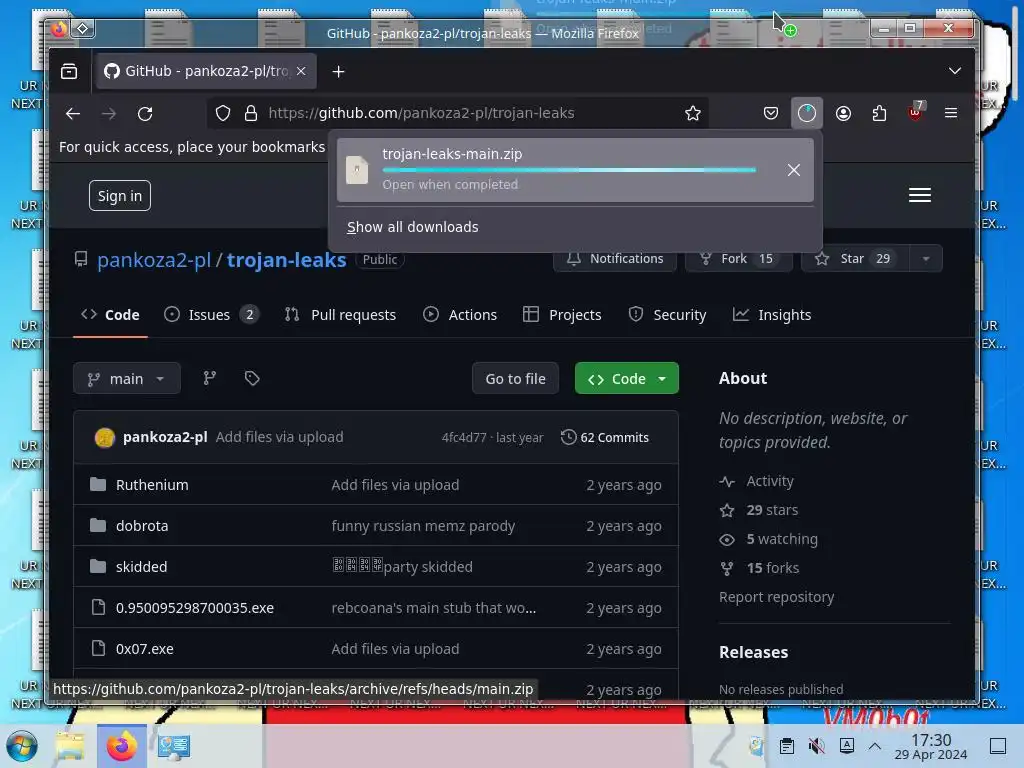Click the Notifications button
Screen dimensions: 1024x768
point(615,259)
